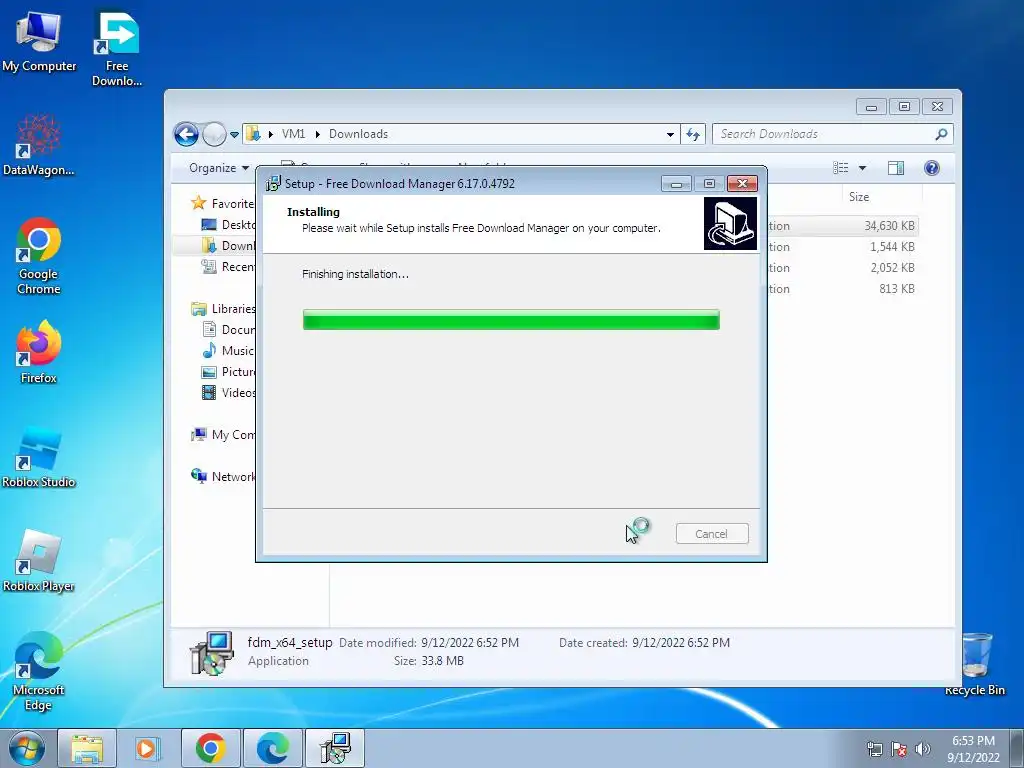The image size is (1024, 768).
Task: Click the network status tray icon
Action: [874, 749]
